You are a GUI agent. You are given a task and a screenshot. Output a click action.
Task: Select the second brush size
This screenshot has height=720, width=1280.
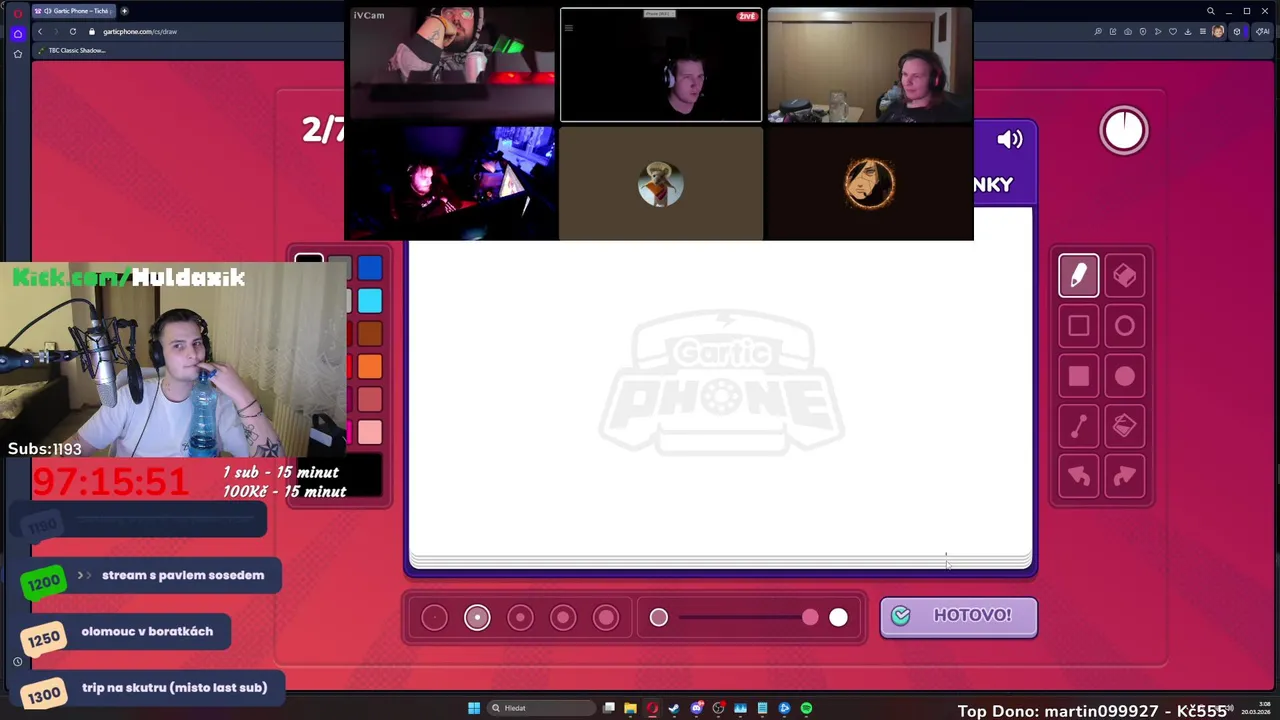[x=477, y=618]
